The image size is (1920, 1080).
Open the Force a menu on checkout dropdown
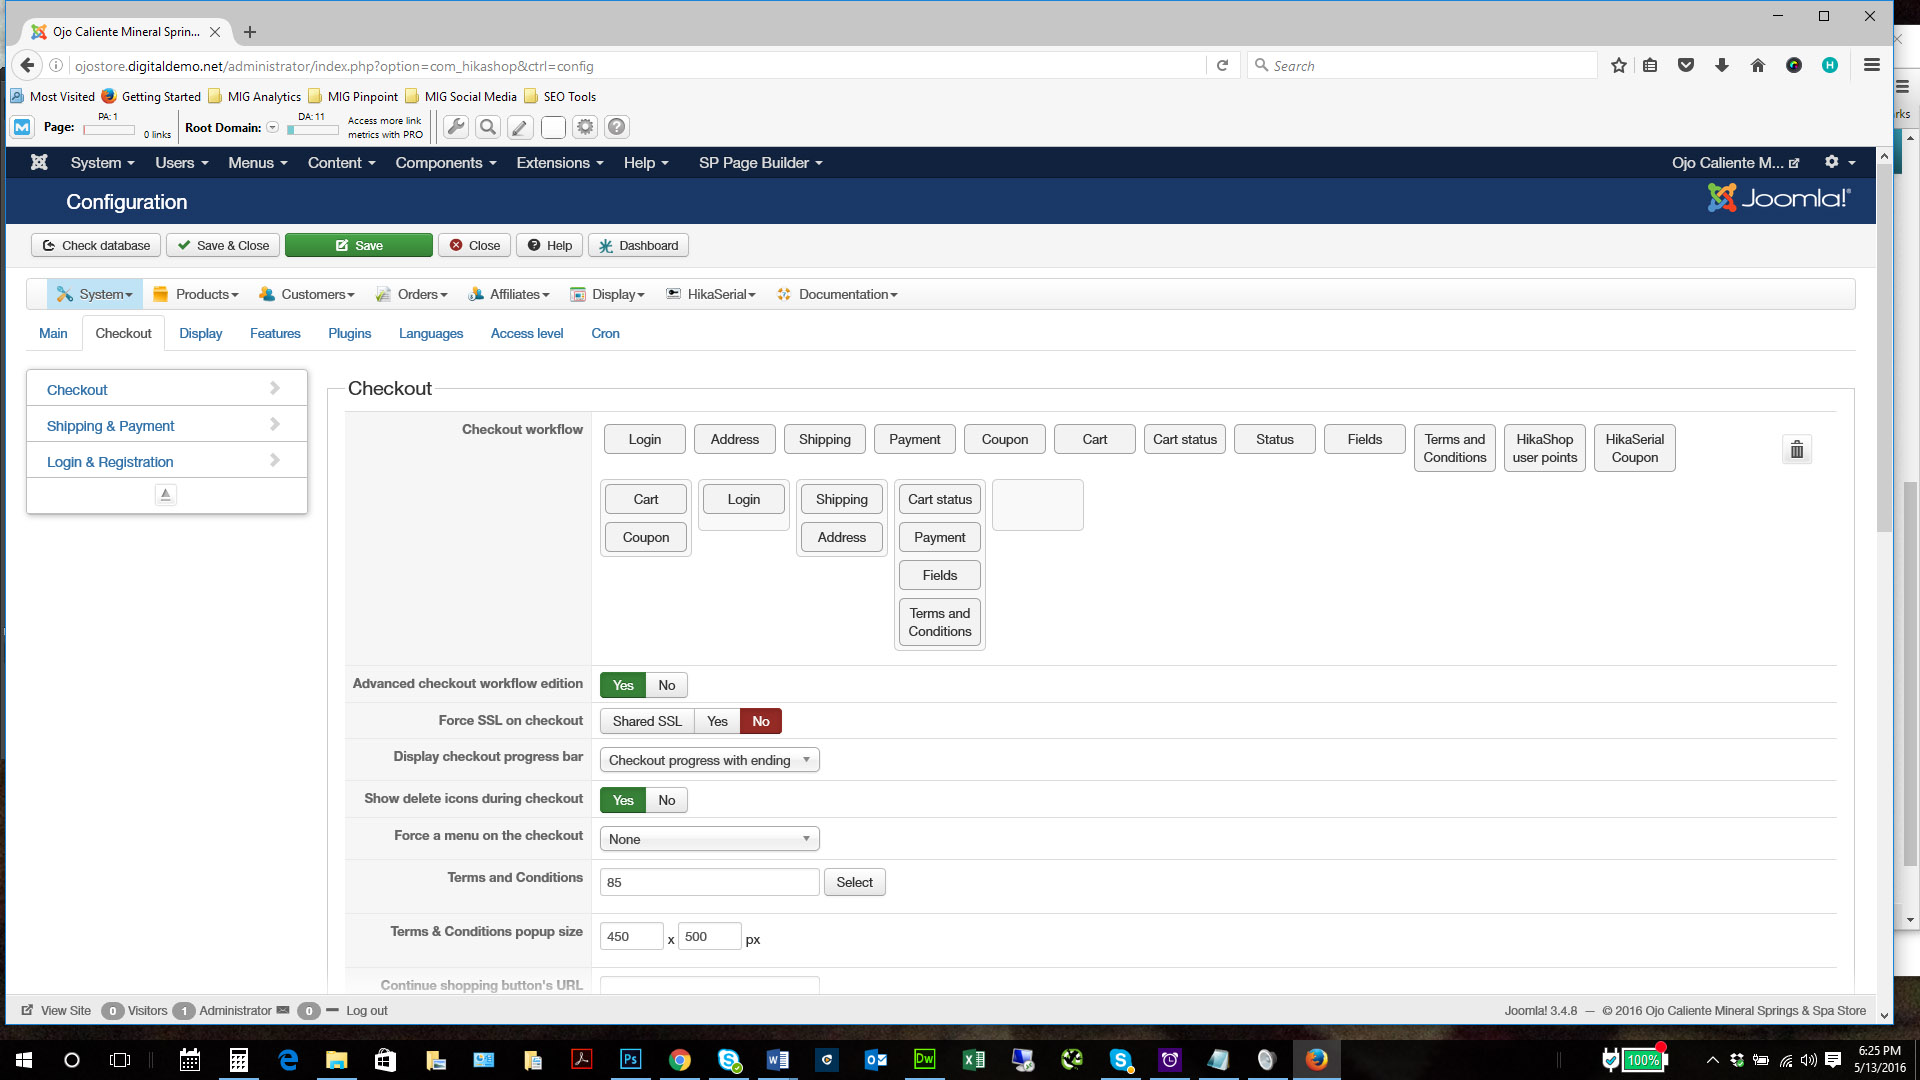[709, 839]
